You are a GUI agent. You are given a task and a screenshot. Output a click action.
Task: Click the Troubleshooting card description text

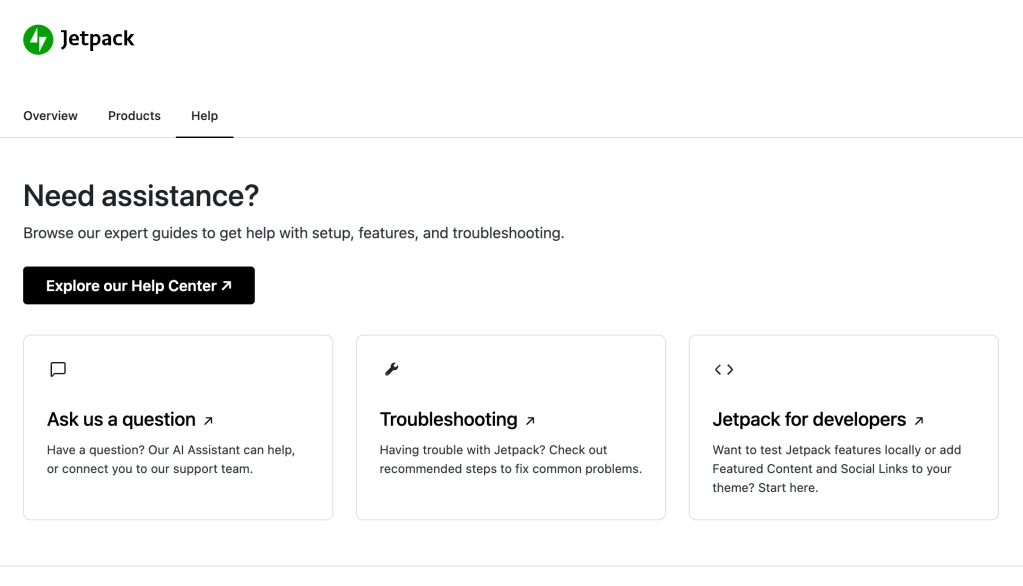(x=510, y=459)
